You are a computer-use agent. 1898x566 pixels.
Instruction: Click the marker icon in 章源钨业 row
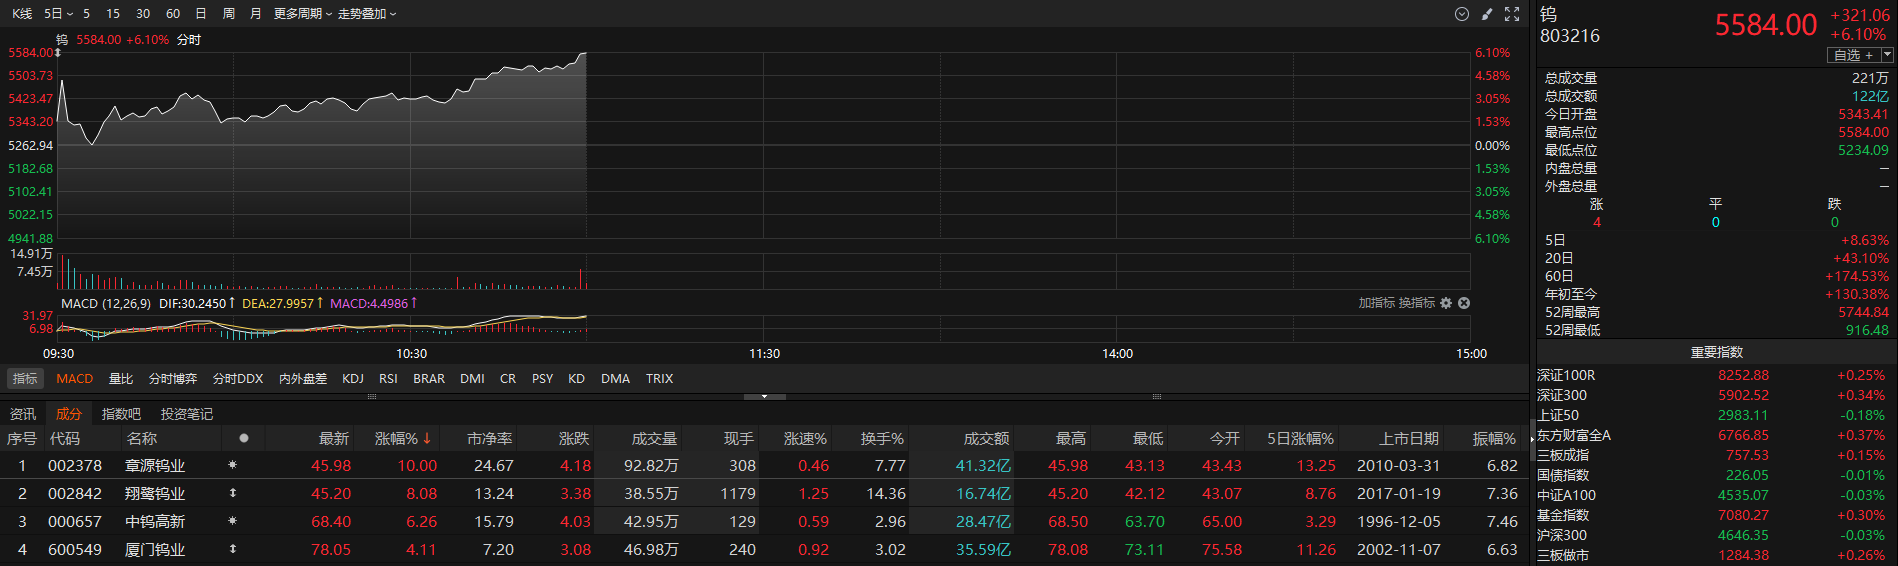coord(233,465)
